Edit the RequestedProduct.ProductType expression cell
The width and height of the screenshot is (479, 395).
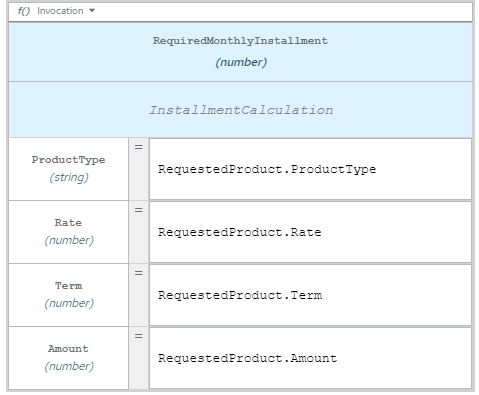coord(310,169)
